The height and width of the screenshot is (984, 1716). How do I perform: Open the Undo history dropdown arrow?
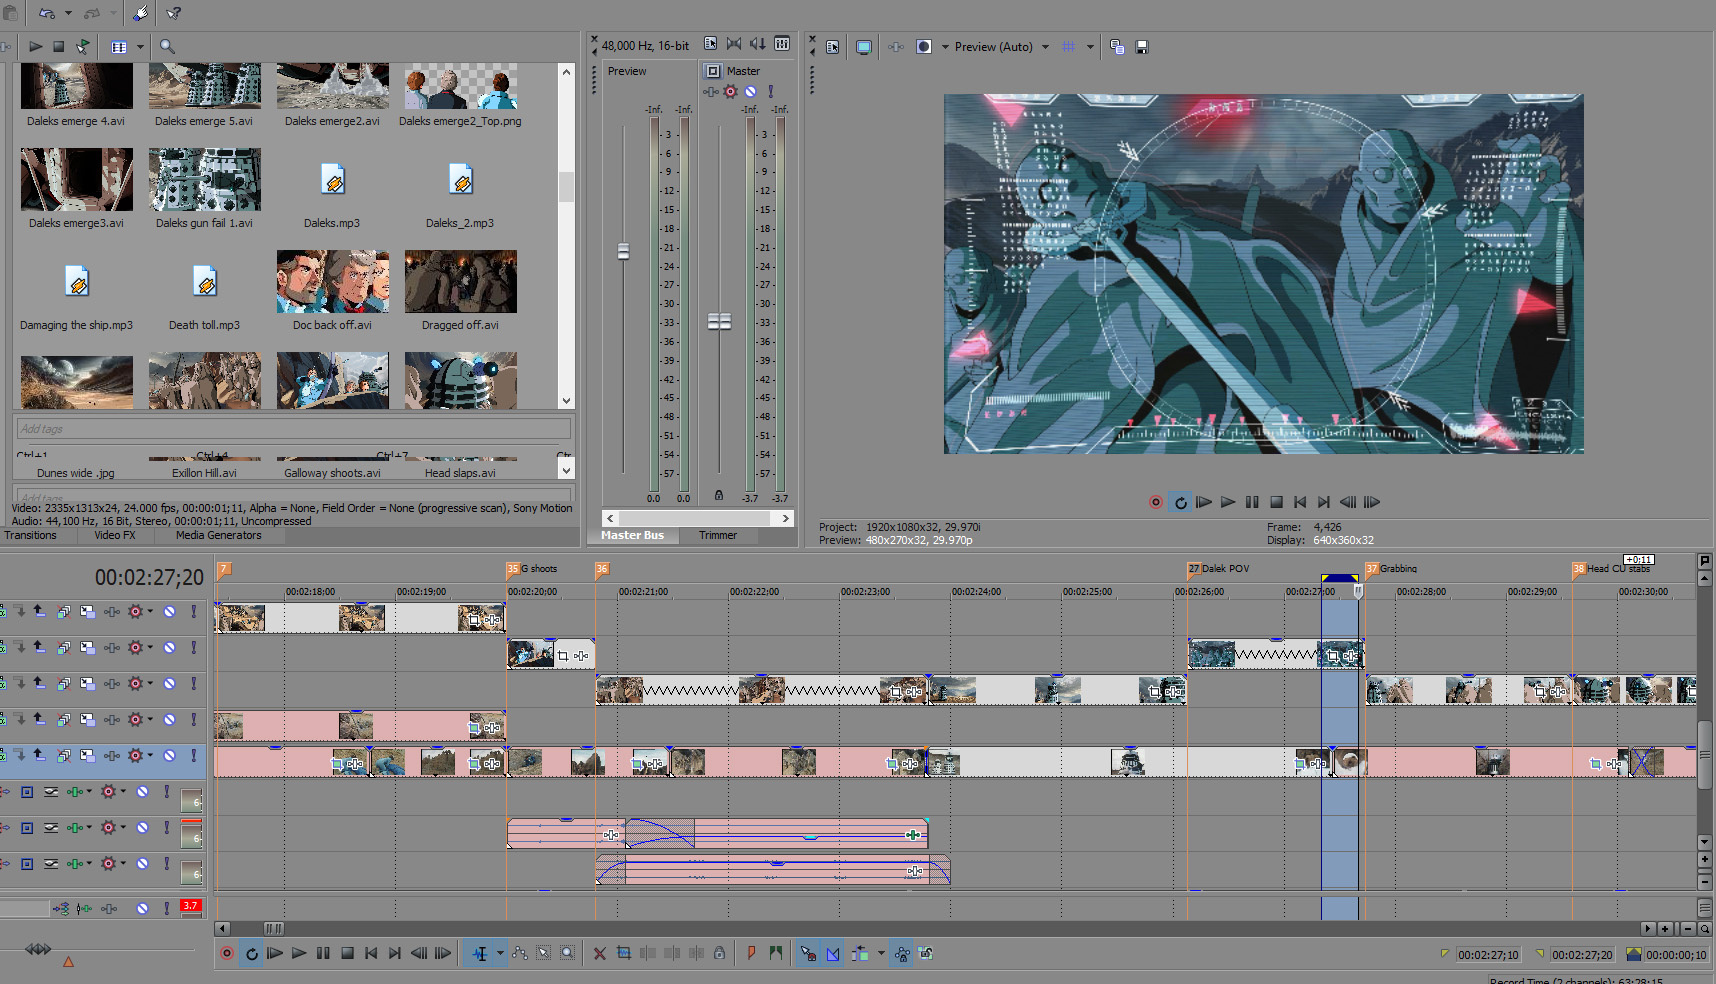coord(68,13)
